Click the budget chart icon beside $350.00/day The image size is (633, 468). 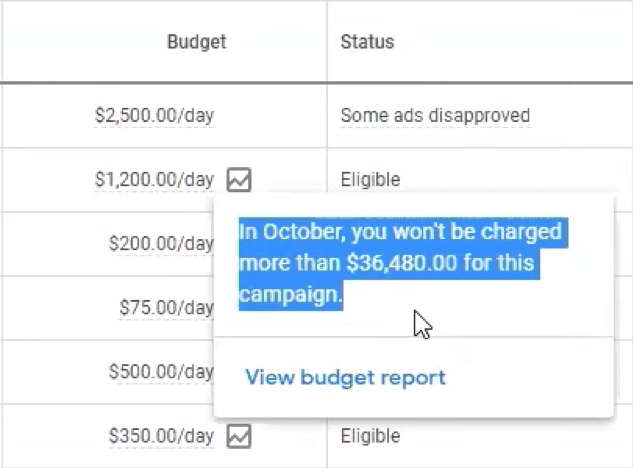point(239,436)
